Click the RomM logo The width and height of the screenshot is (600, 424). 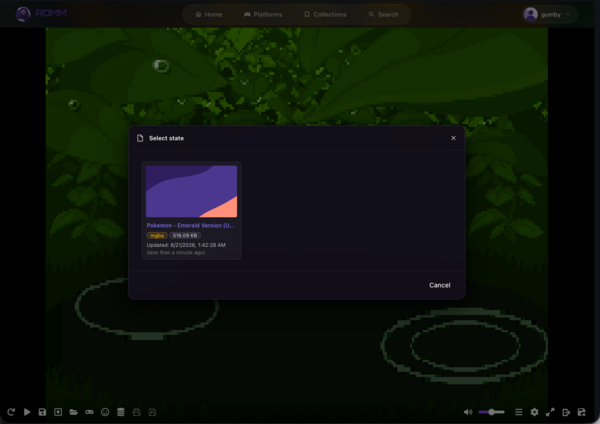pos(41,14)
